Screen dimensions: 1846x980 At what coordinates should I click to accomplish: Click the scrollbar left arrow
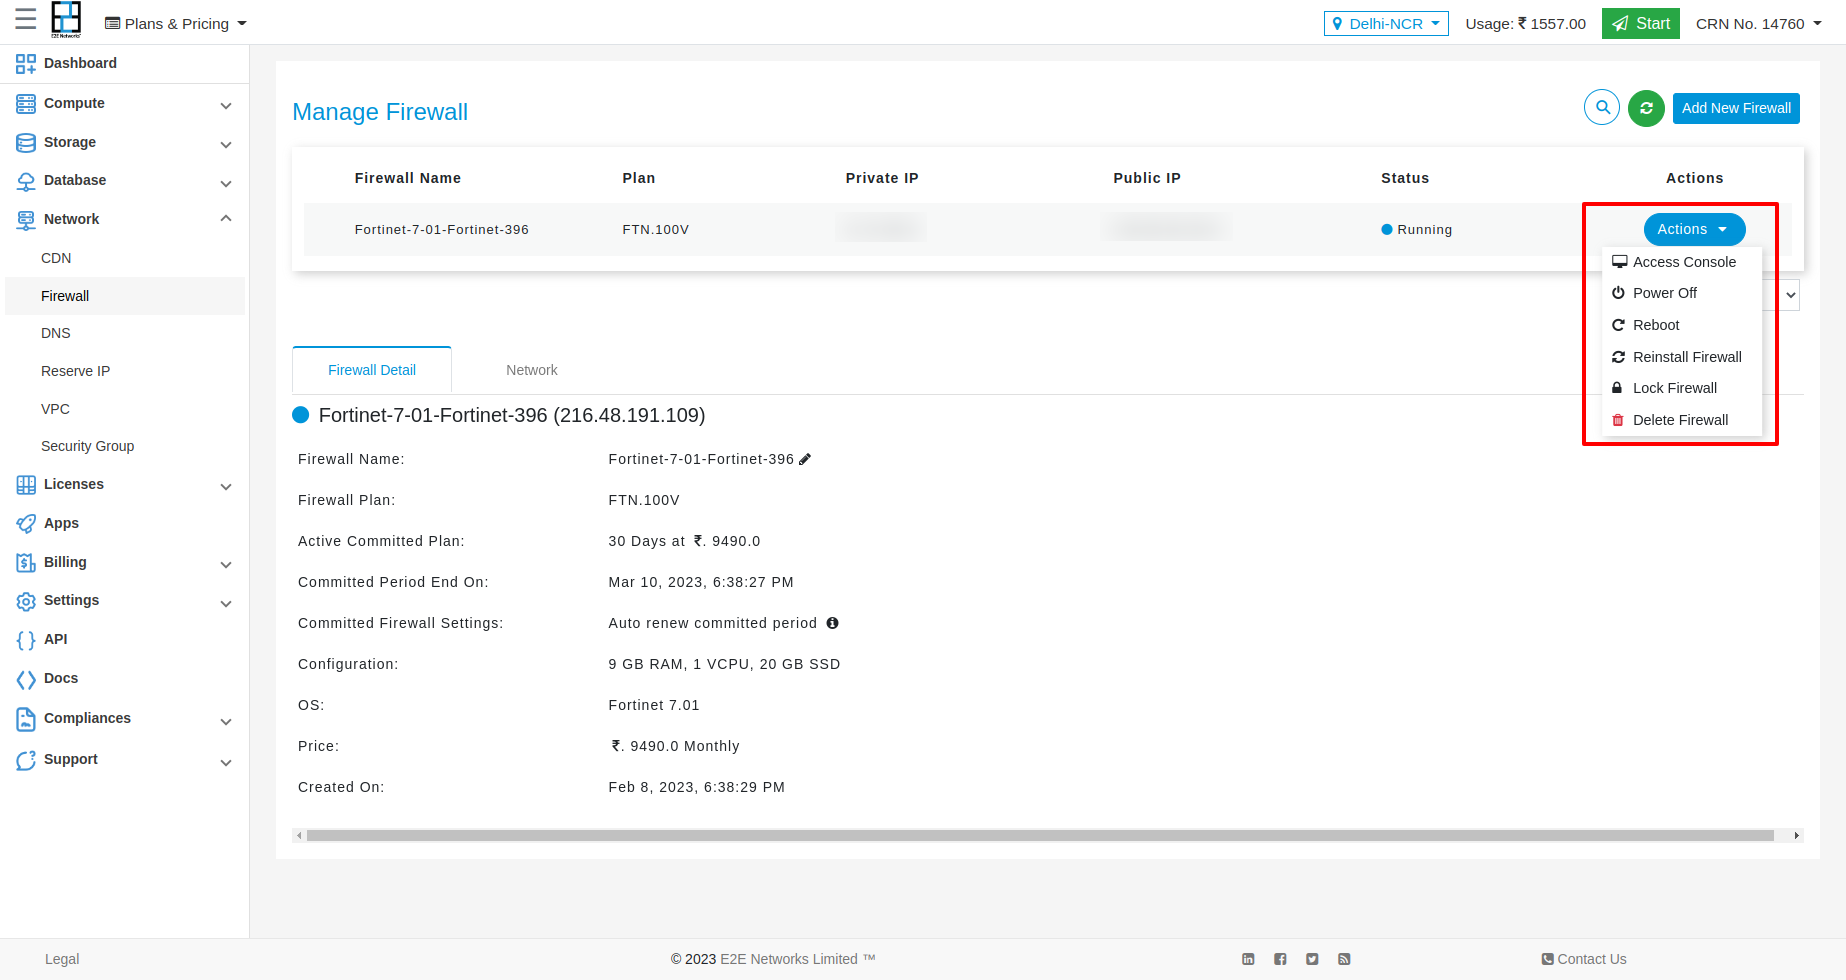click(x=299, y=835)
